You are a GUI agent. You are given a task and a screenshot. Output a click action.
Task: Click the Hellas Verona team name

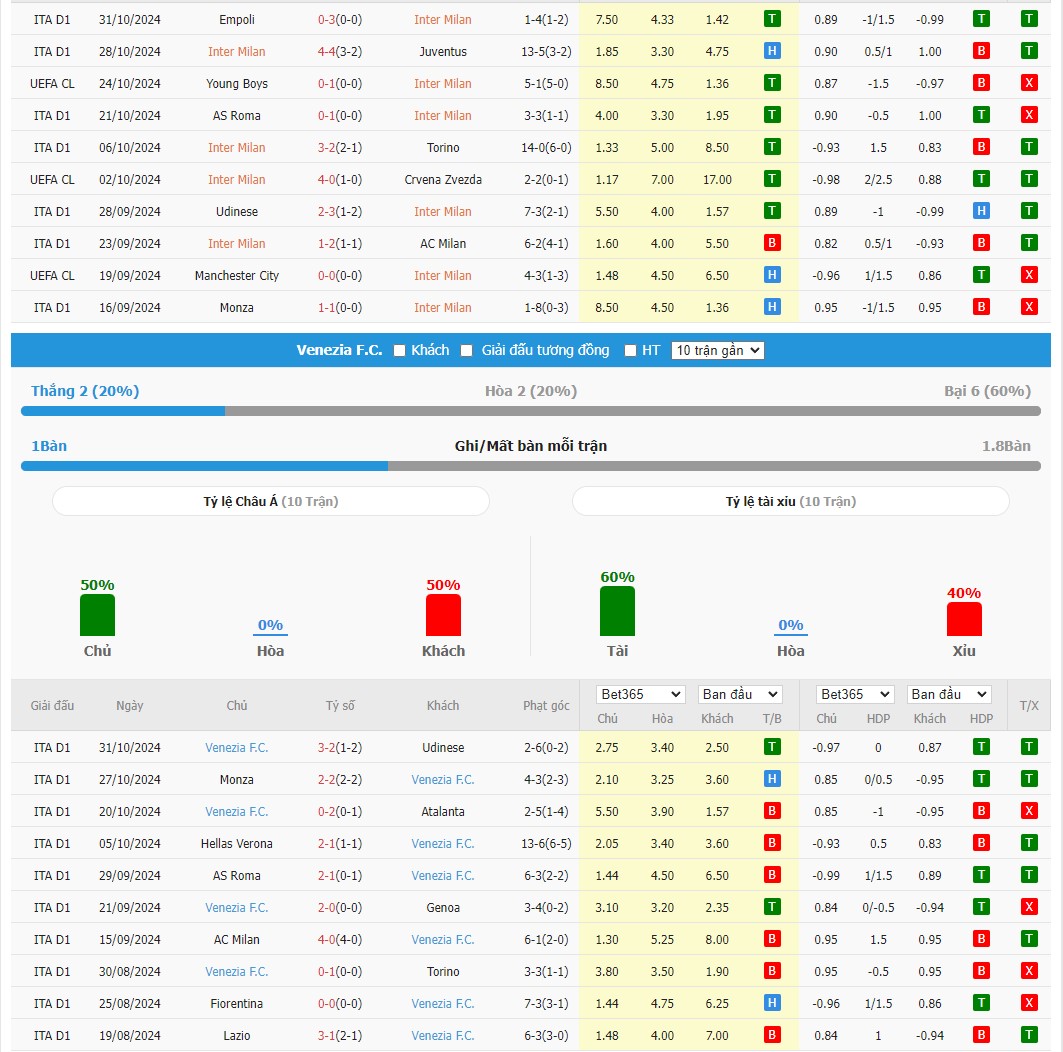click(237, 844)
